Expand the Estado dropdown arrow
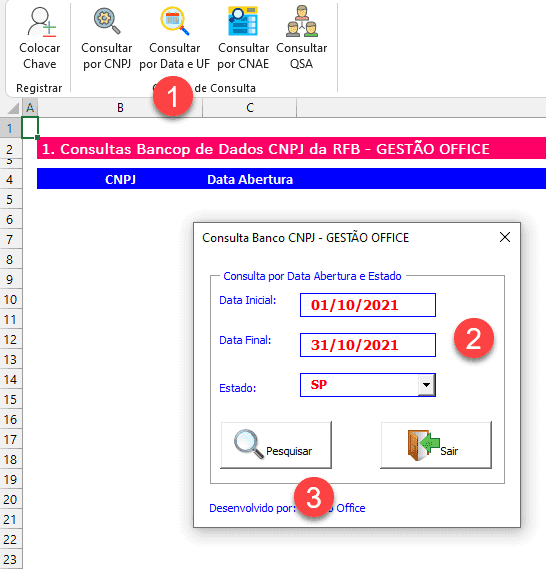Viewport: 546px width, 569px height. (426, 385)
